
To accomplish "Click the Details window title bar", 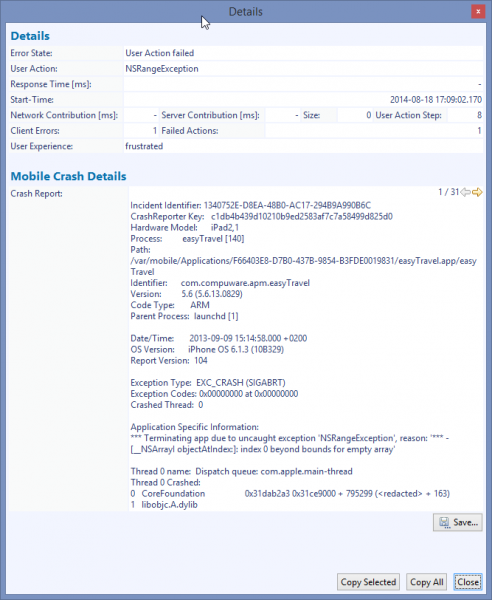I will (246, 11).
